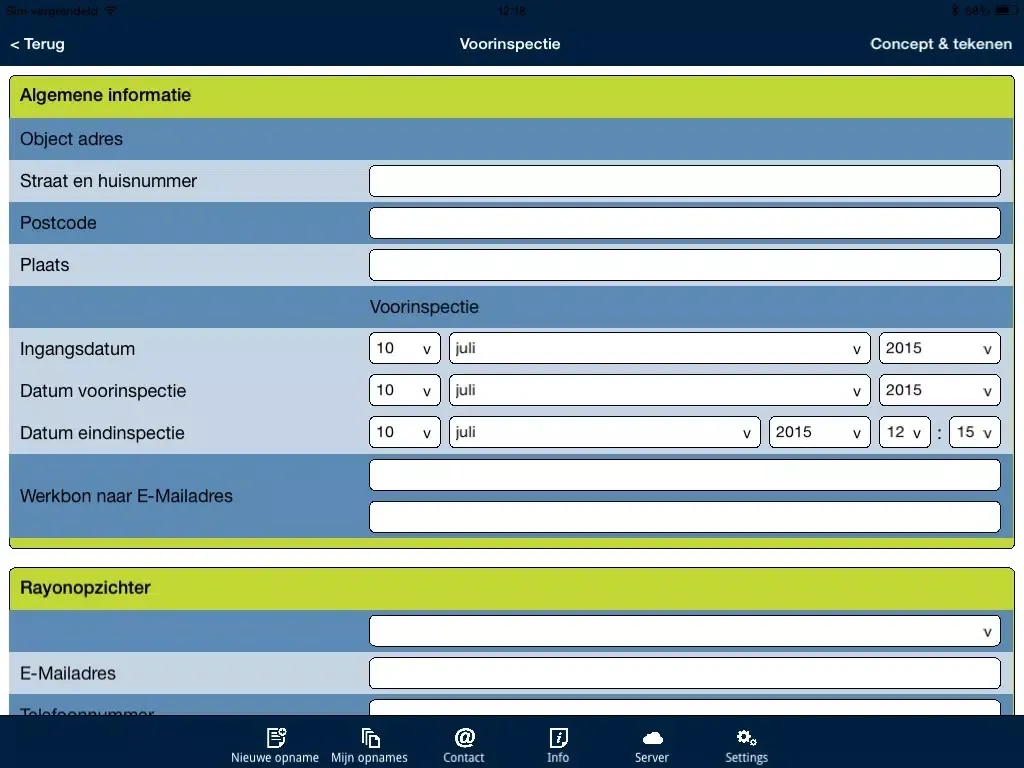The height and width of the screenshot is (768, 1024).
Task: Click the Datum voorinspectie label
Action: click(x=103, y=391)
